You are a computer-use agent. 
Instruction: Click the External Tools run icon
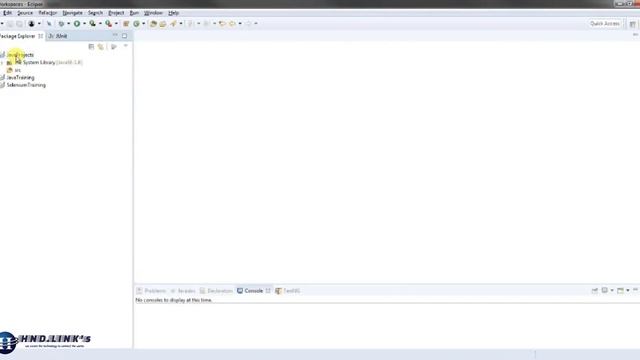coord(109,24)
